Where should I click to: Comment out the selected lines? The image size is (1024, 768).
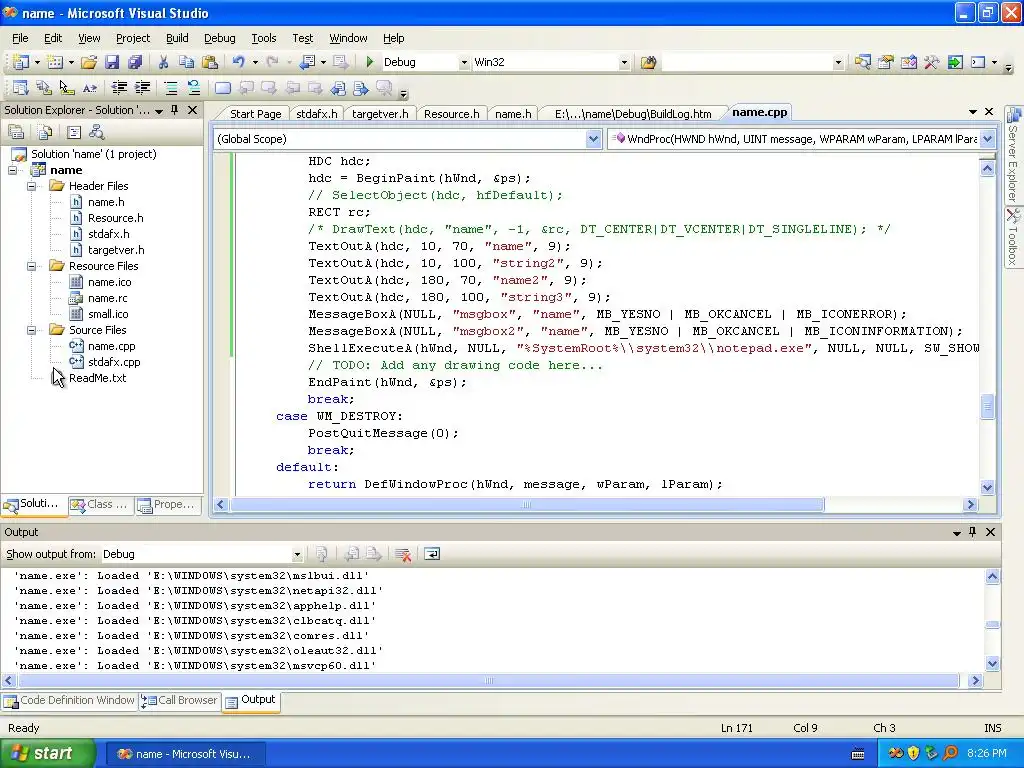tap(170, 88)
